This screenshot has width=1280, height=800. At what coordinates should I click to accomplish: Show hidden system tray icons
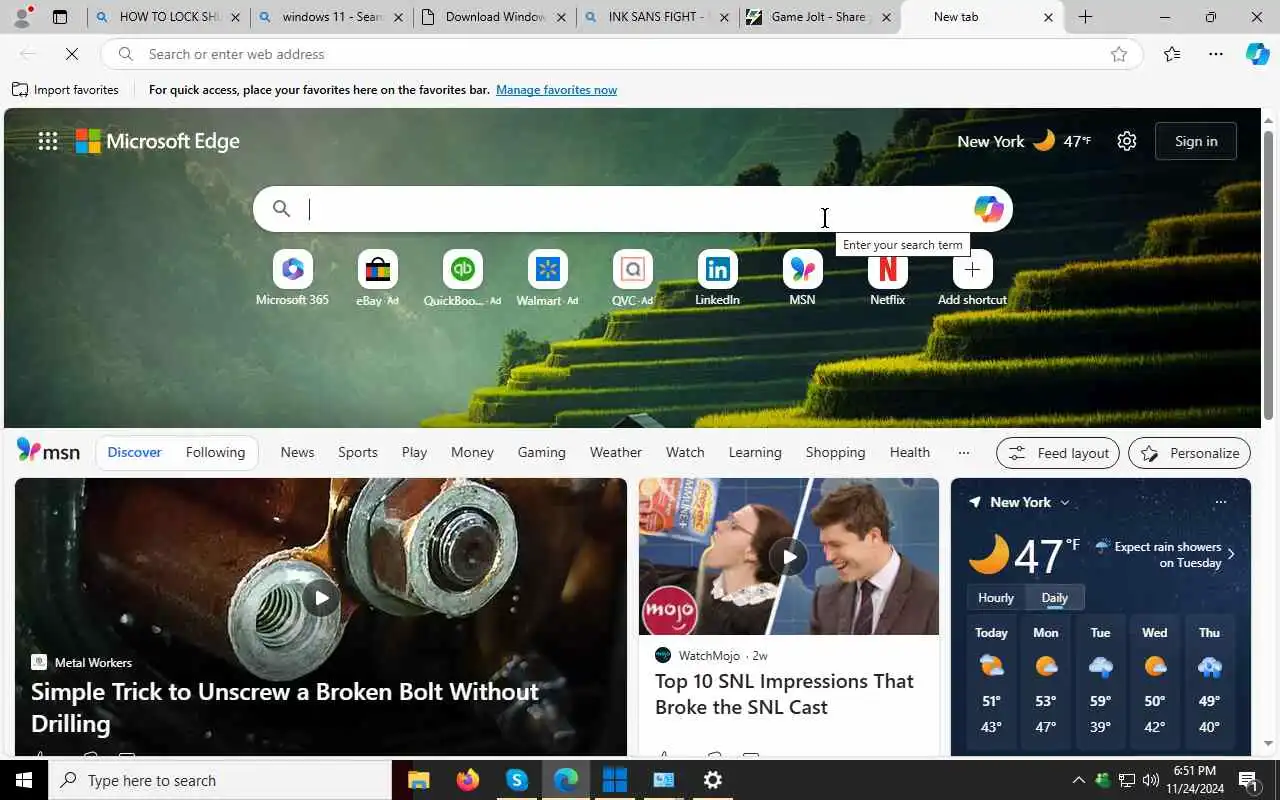pyautogui.click(x=1078, y=780)
